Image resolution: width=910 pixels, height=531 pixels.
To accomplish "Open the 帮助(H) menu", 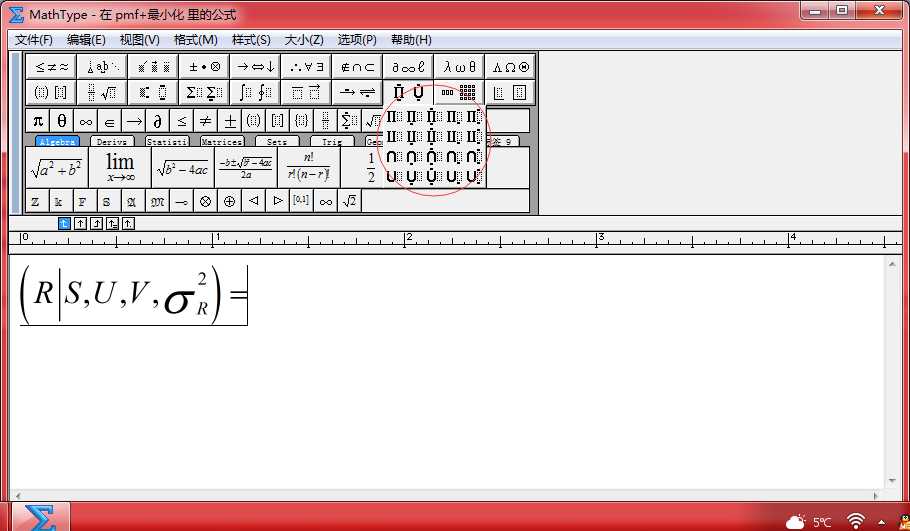I will 411,39.
